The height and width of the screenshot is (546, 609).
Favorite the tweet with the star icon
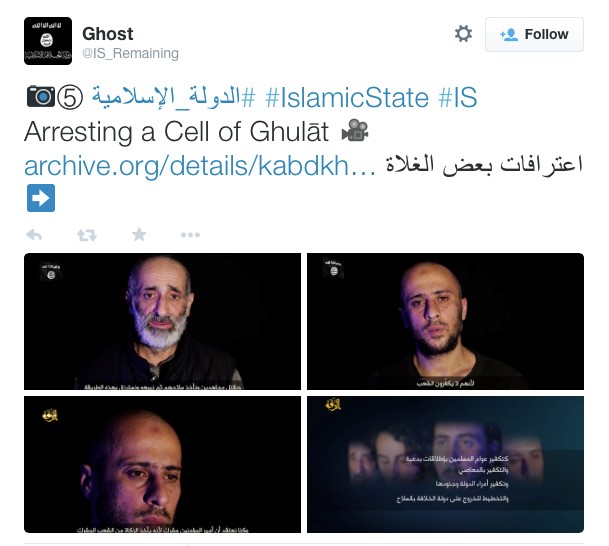click(x=139, y=235)
